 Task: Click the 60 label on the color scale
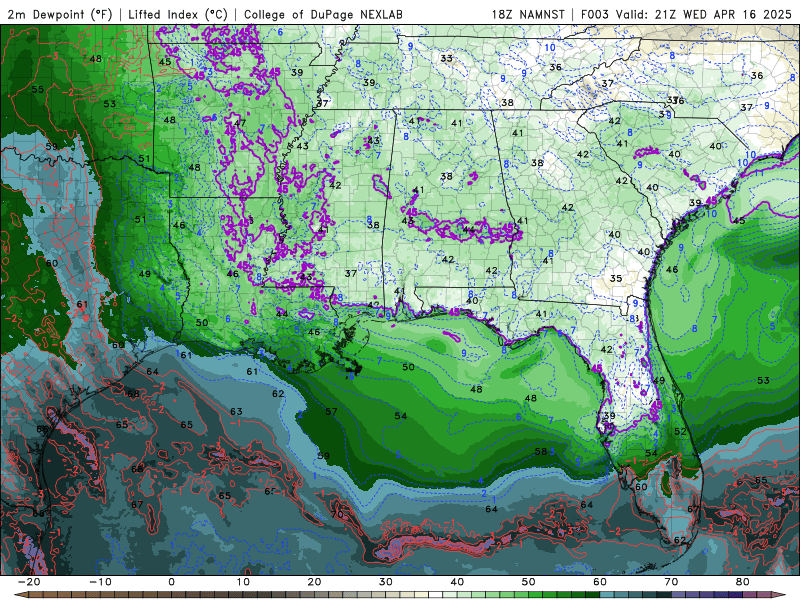click(x=600, y=582)
